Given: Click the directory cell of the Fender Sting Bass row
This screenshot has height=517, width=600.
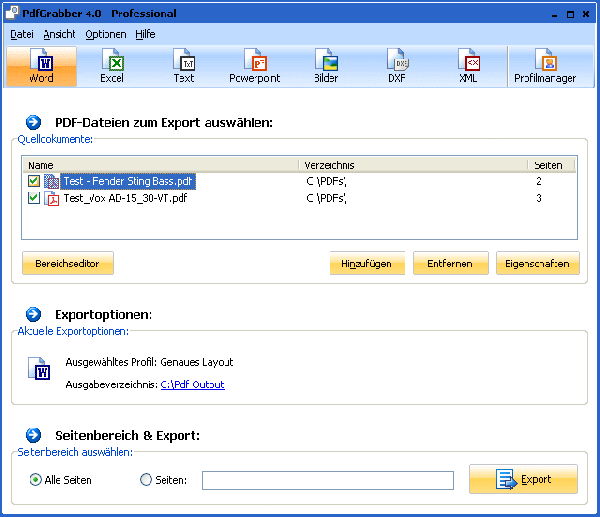Looking at the screenshot, I should (x=326, y=181).
